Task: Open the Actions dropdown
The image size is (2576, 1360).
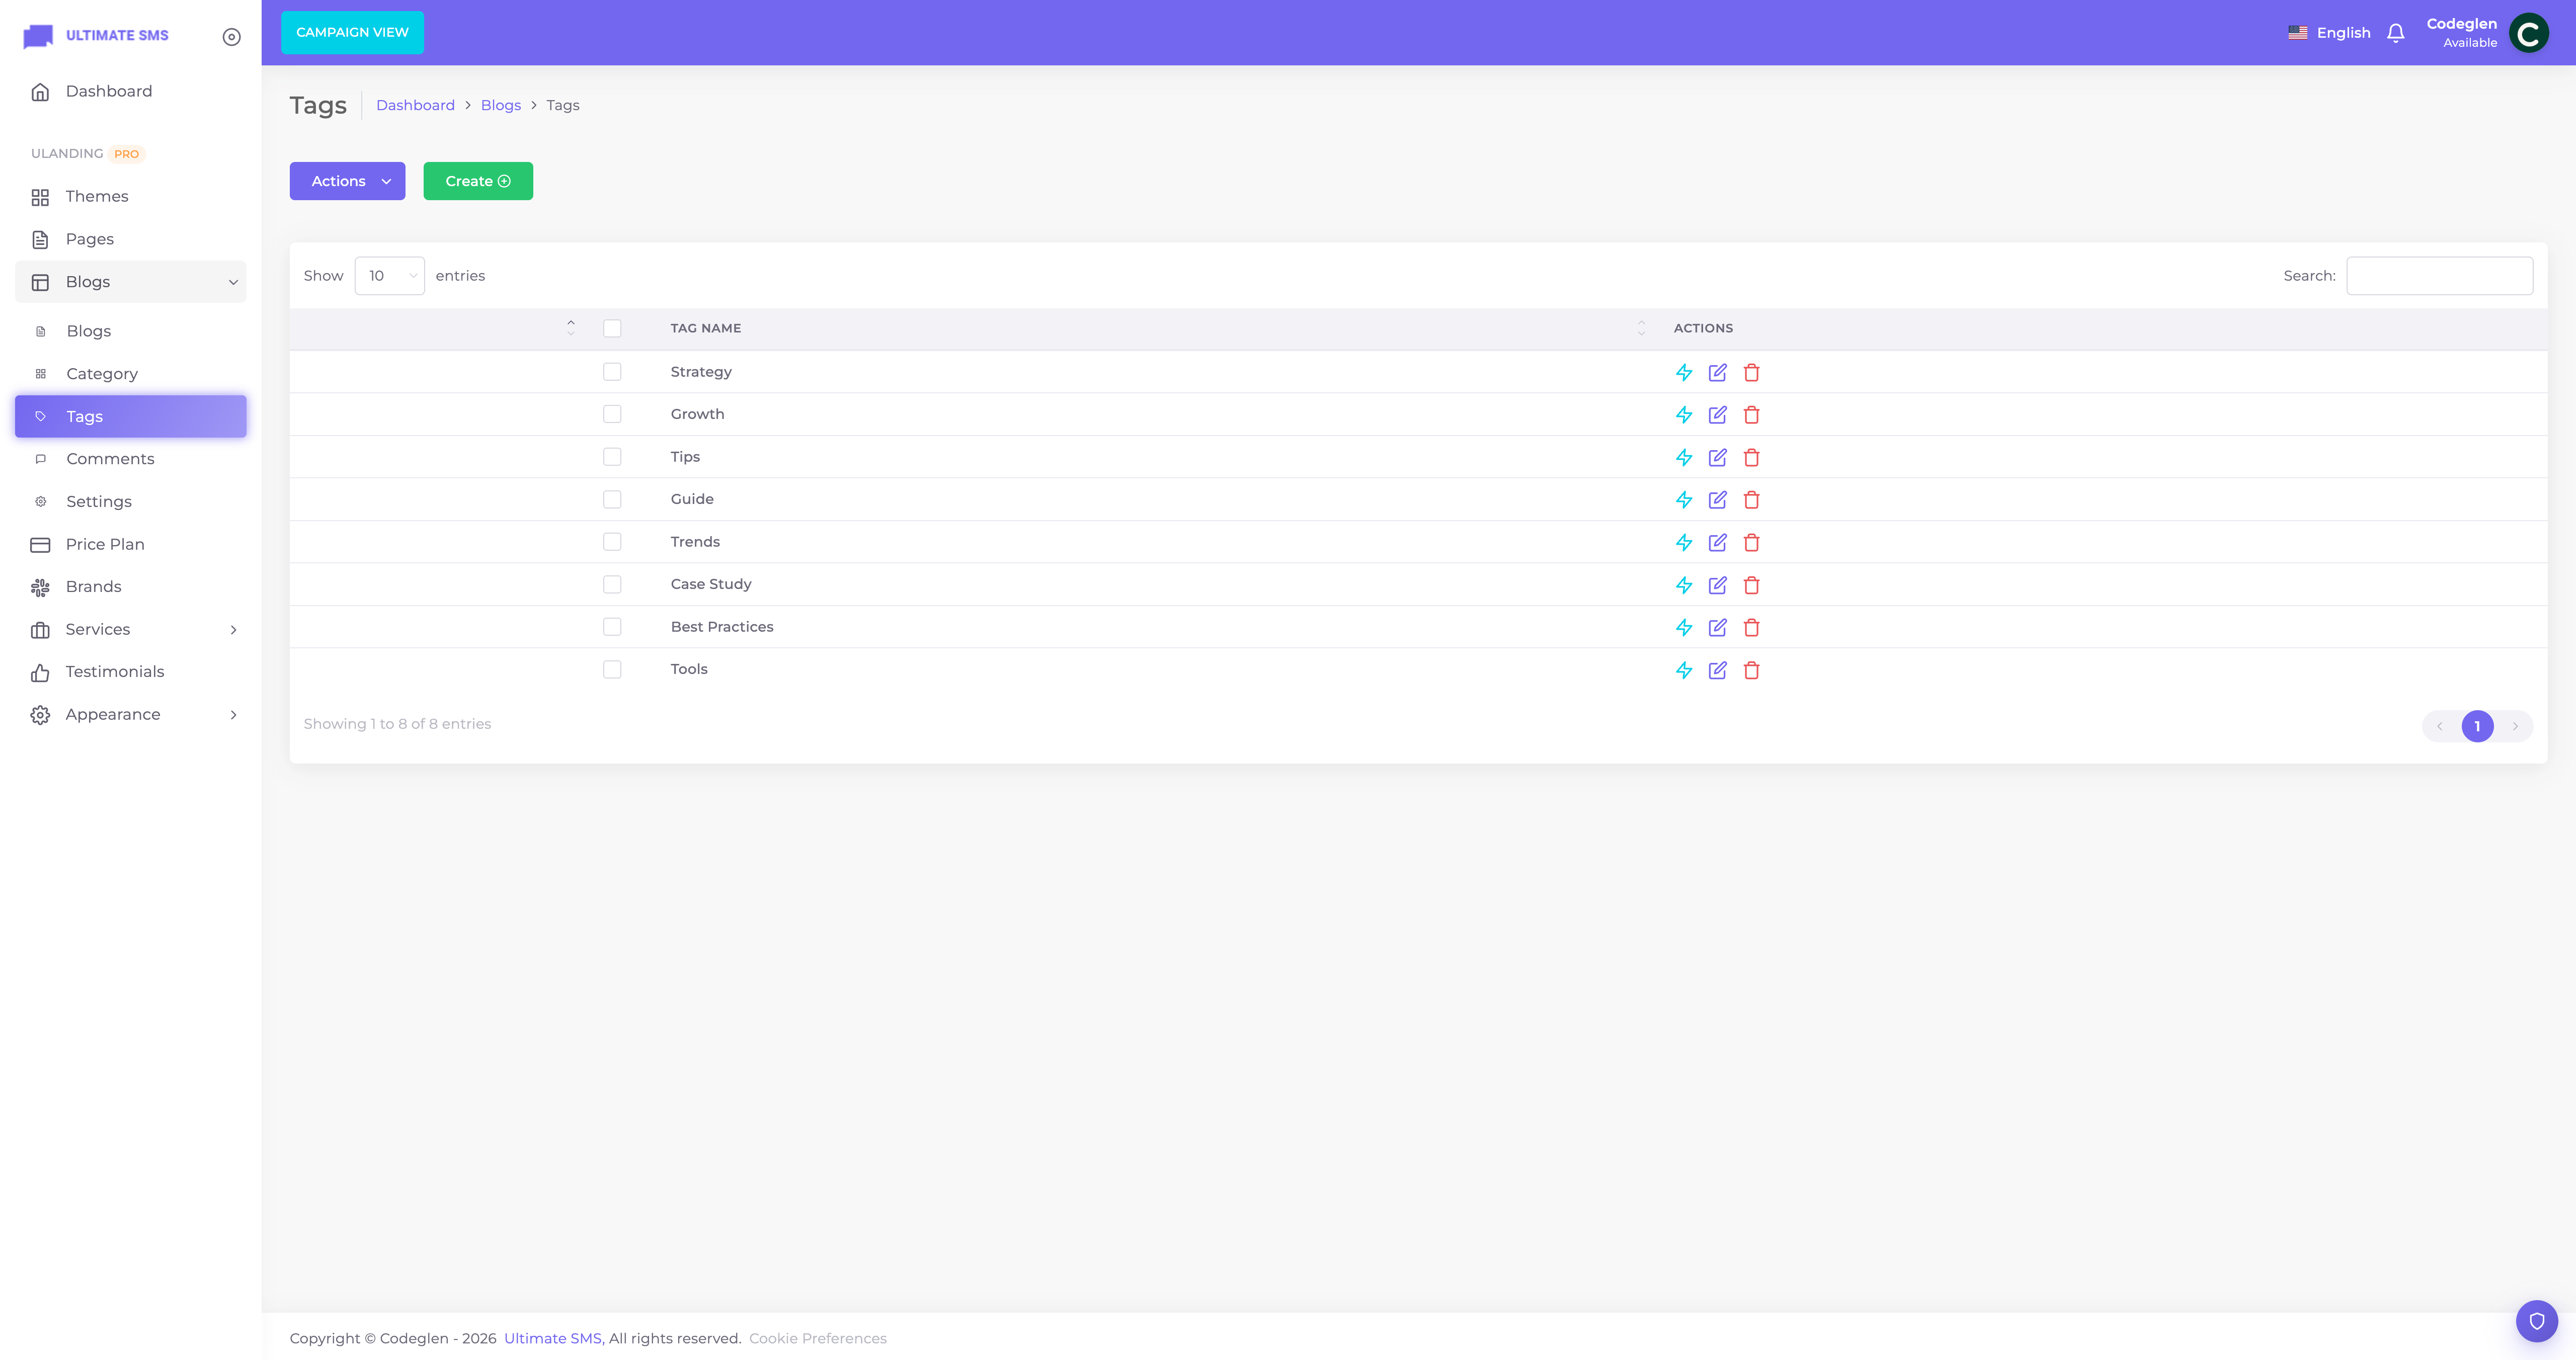Action: click(347, 181)
